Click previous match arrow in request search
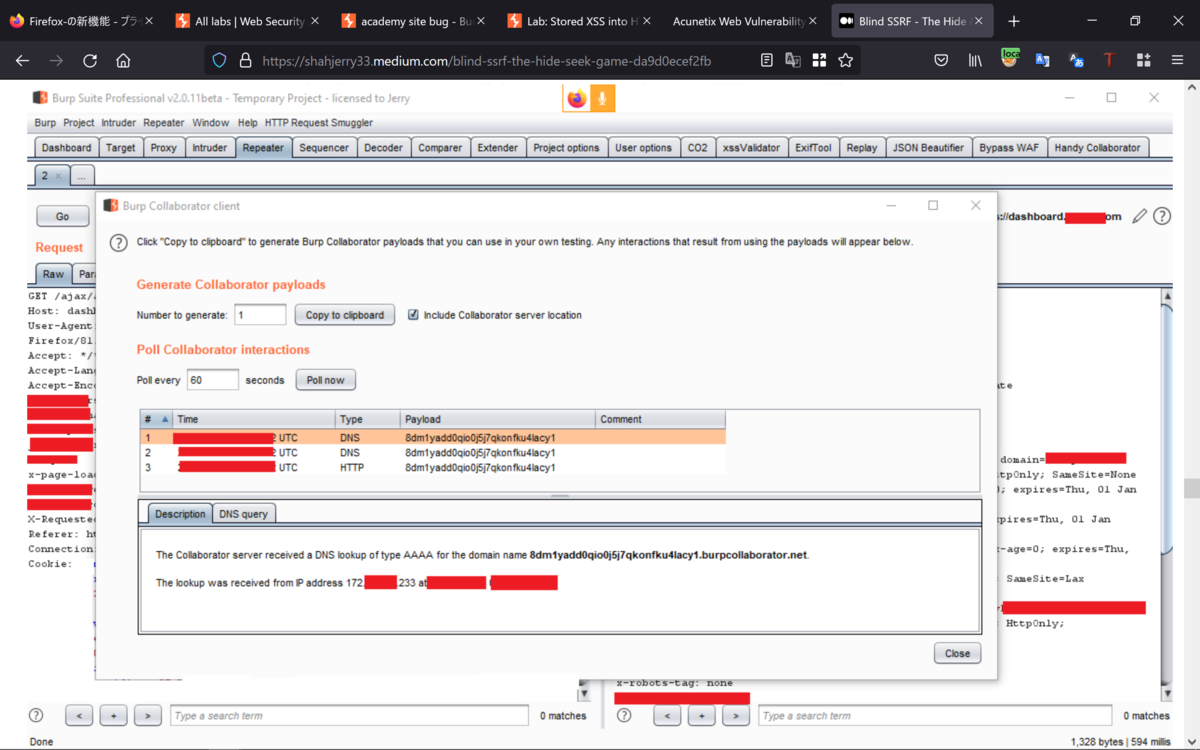The image size is (1200, 750). 79,715
